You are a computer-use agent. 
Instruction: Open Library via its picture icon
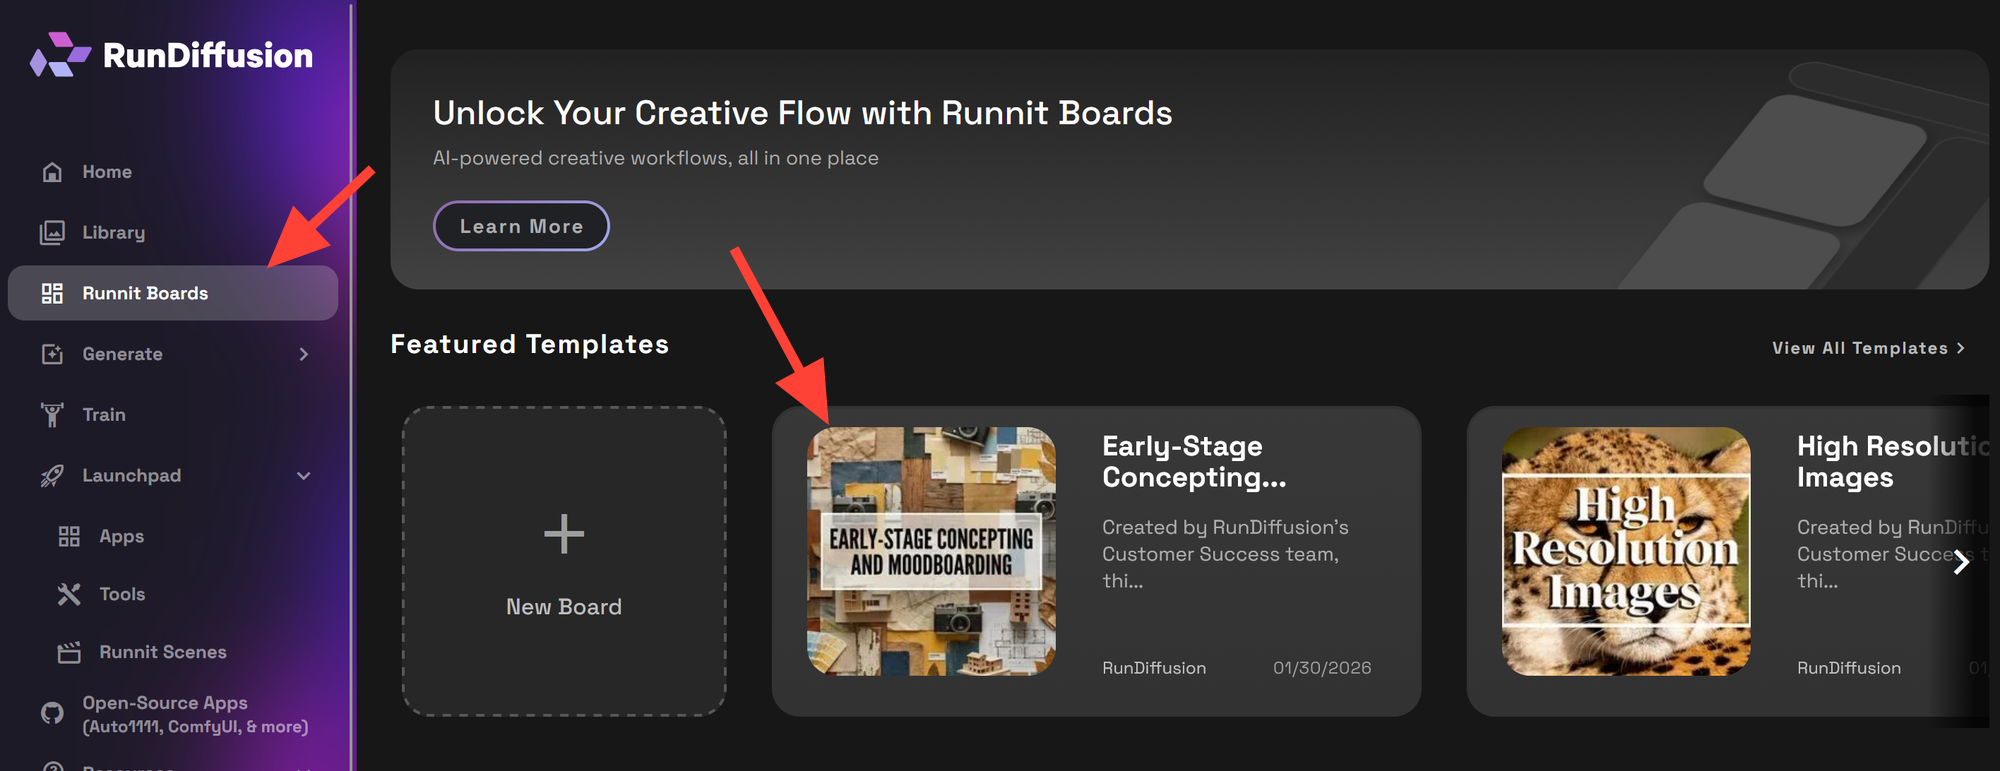52,233
